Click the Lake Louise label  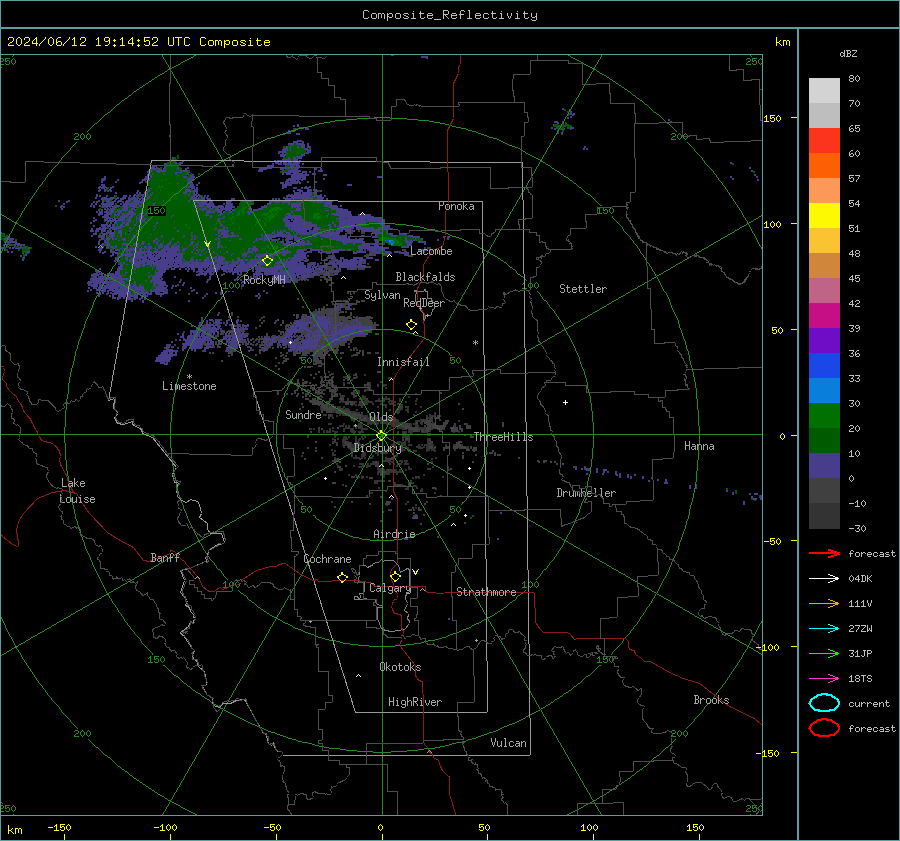pyautogui.click(x=77, y=491)
